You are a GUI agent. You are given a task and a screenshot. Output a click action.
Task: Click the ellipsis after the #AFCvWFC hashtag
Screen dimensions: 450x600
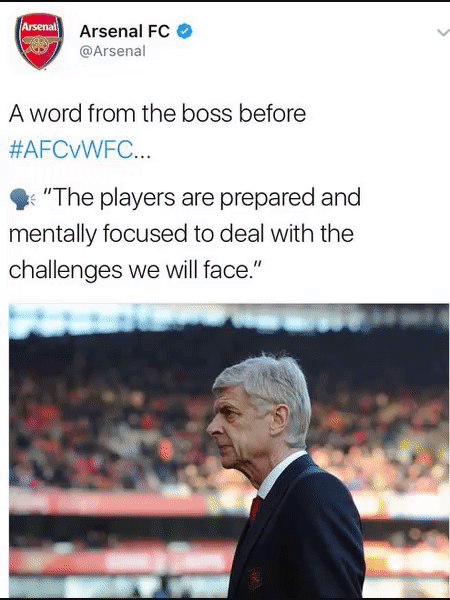click(x=142, y=156)
